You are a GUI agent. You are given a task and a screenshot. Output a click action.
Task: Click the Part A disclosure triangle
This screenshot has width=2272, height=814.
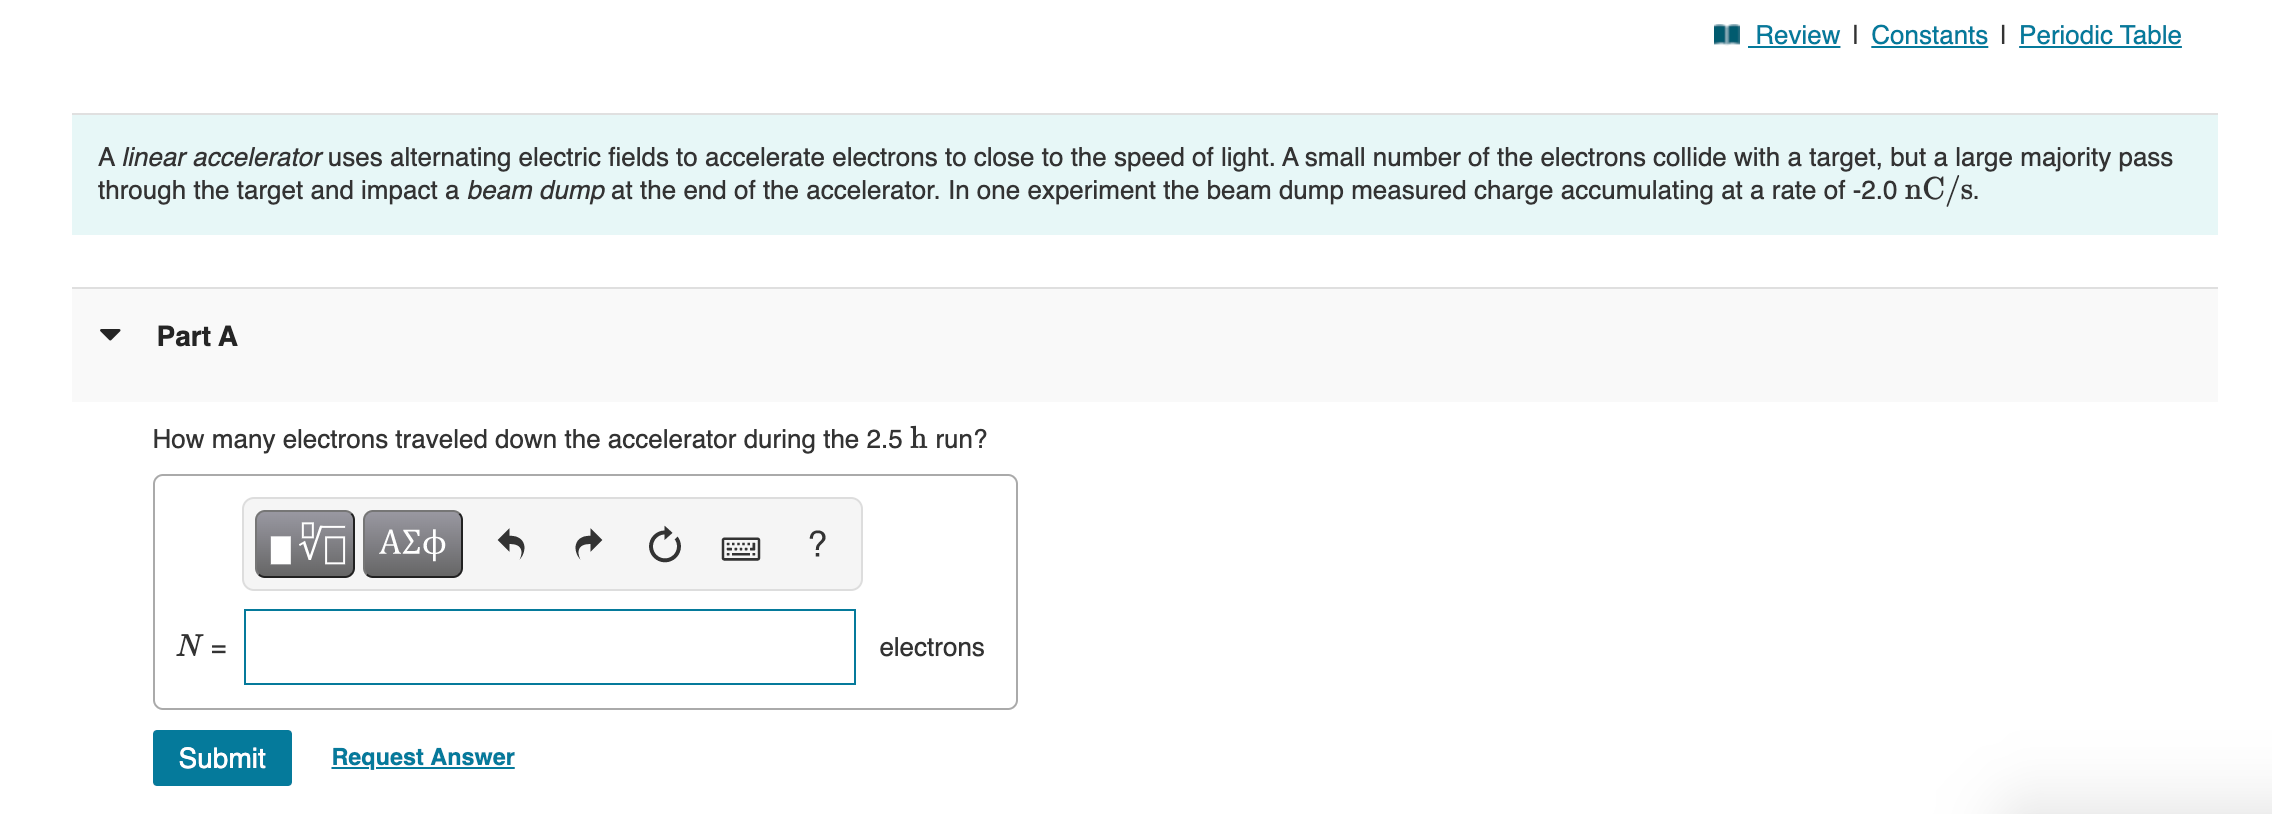(110, 337)
